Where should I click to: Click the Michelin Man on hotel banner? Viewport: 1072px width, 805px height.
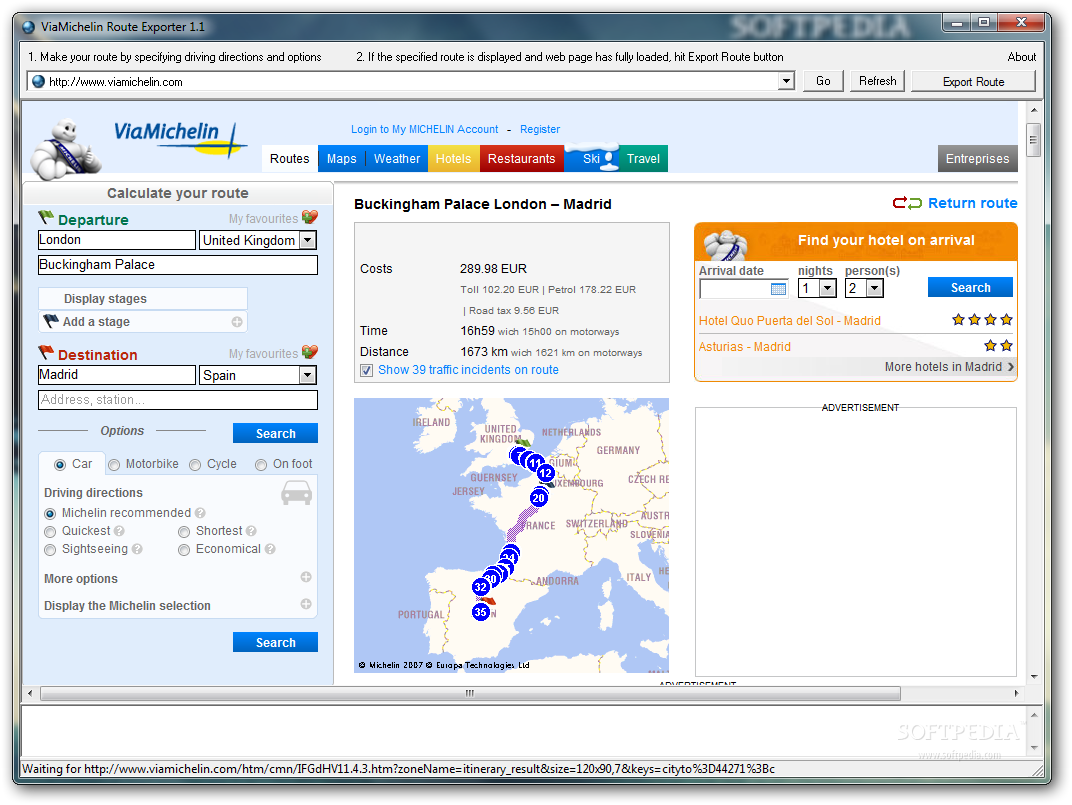tap(725, 244)
